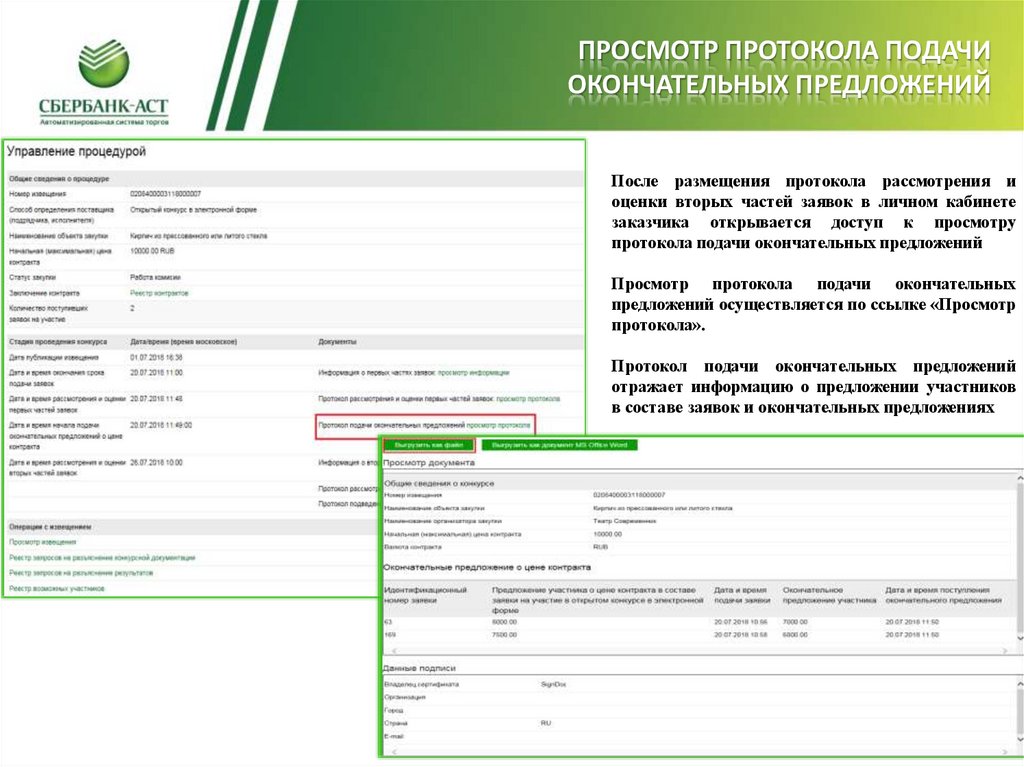Image resolution: width=1024 pixels, height=767 pixels.
Task: Click the 'Работа комиссии' status value
Action: [x=155, y=278]
